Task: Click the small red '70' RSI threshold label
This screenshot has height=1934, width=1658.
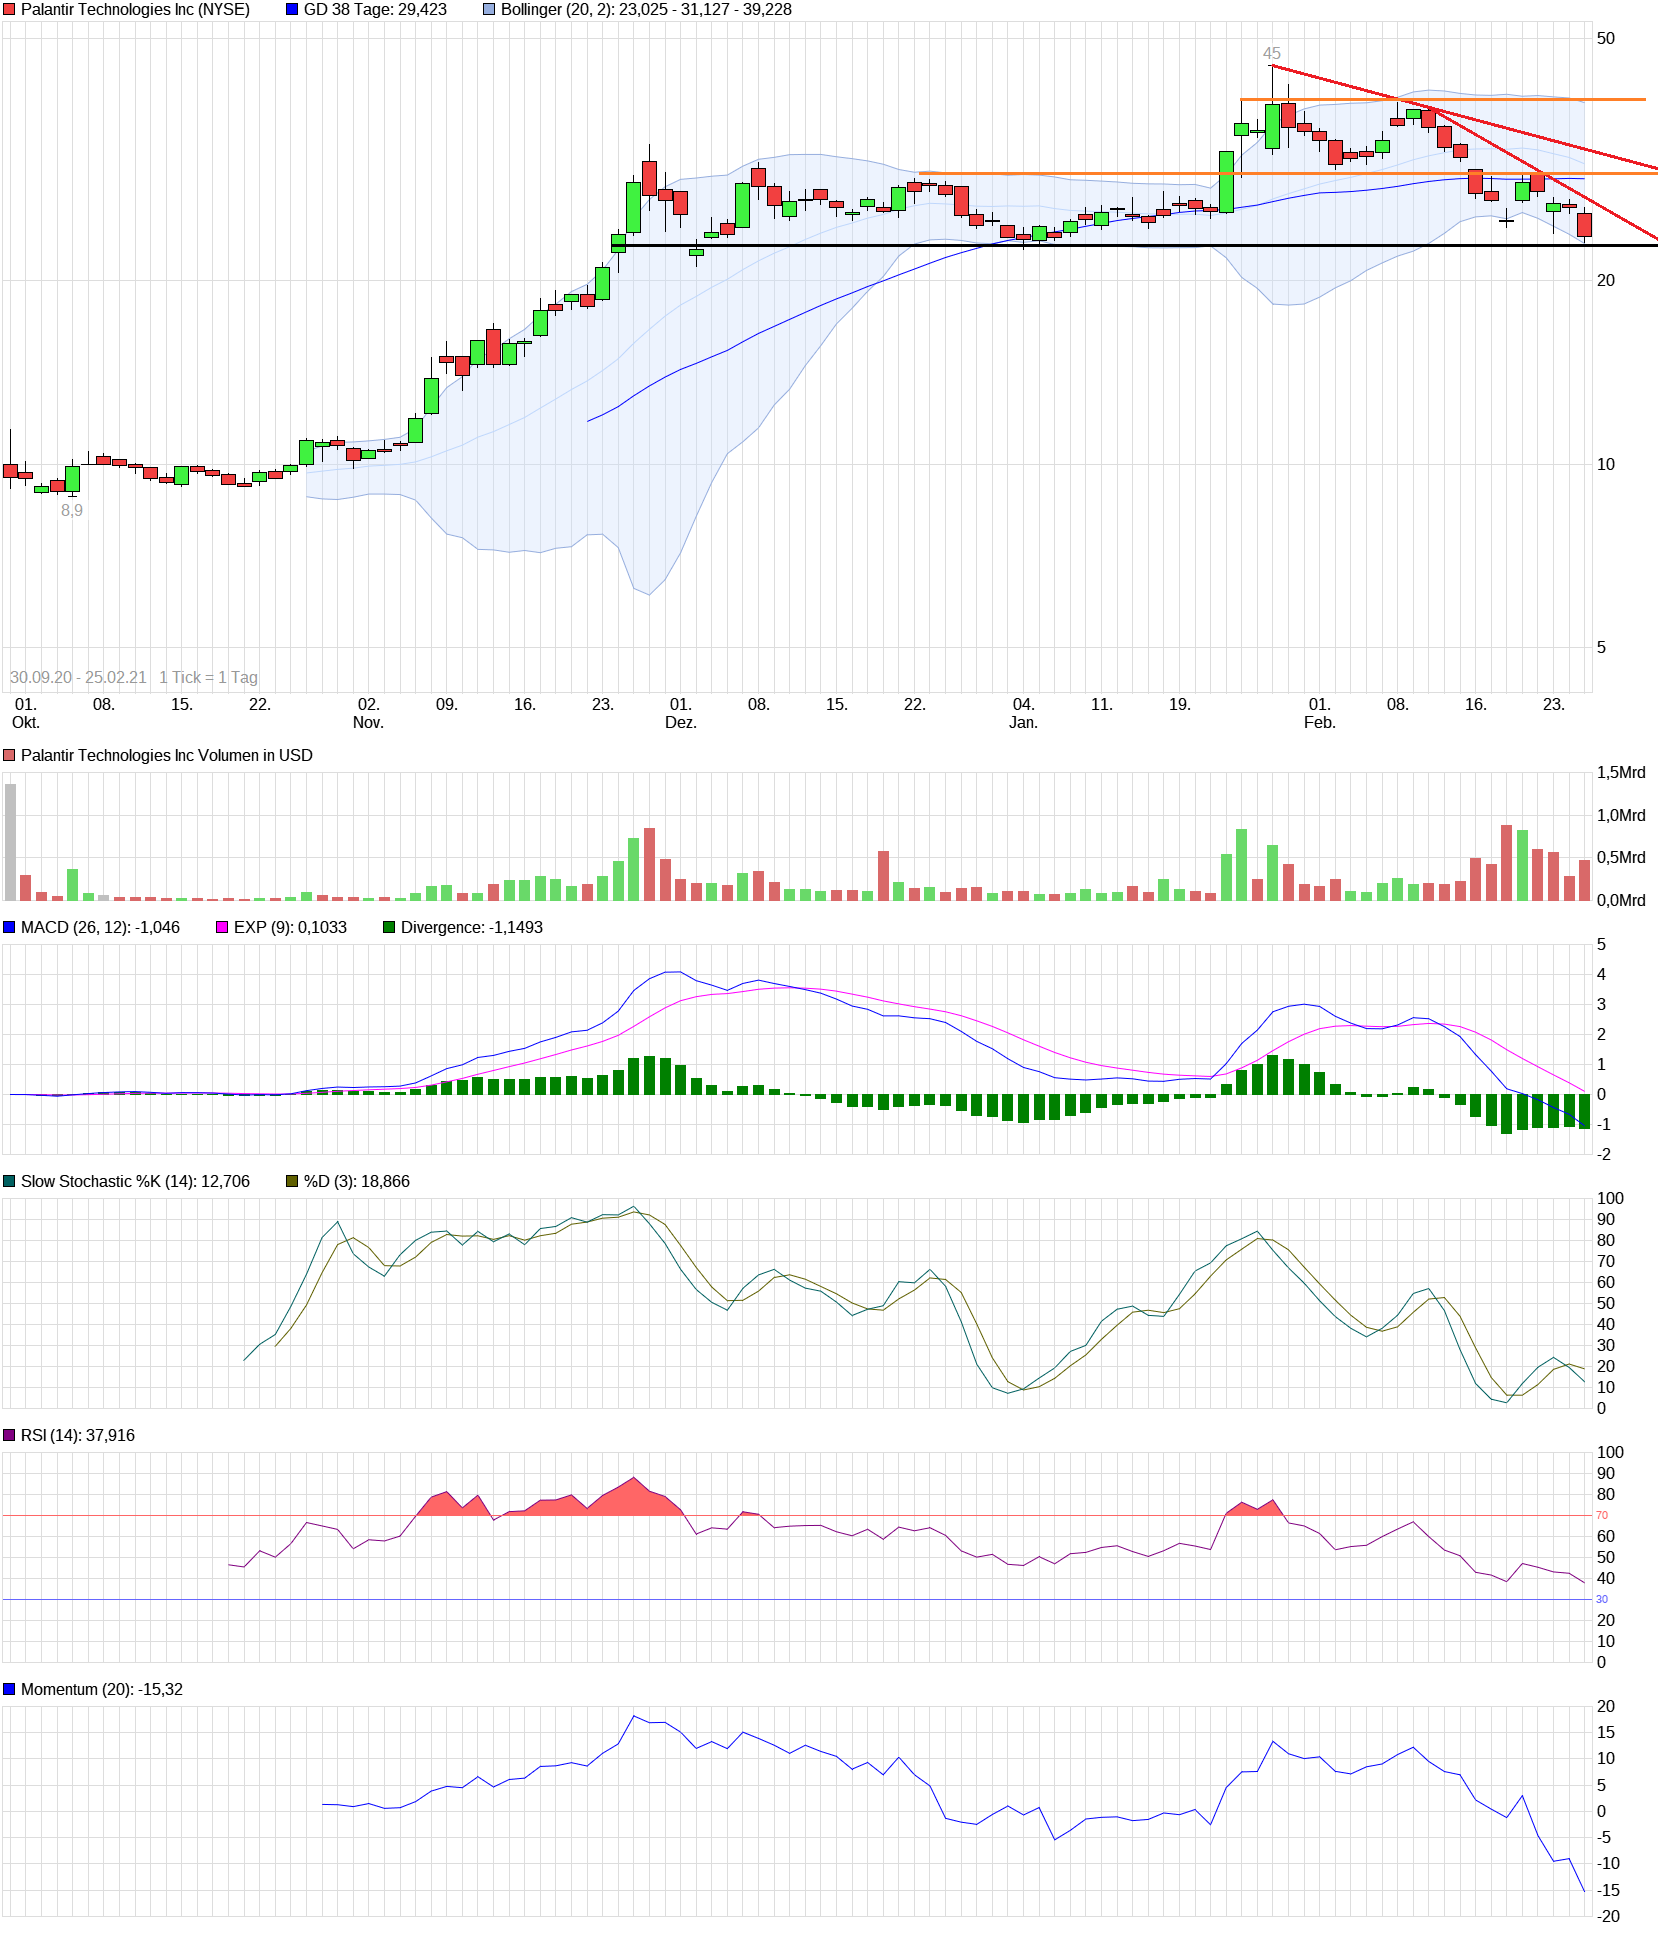Action: point(1602,1516)
